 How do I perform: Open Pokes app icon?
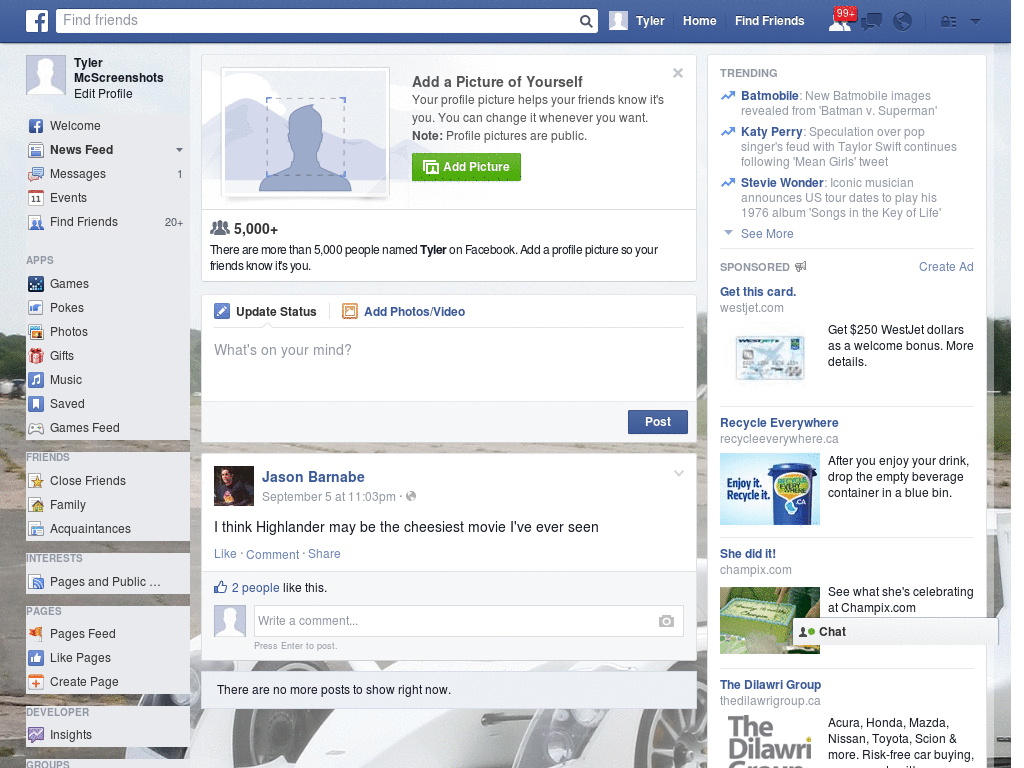(36, 308)
